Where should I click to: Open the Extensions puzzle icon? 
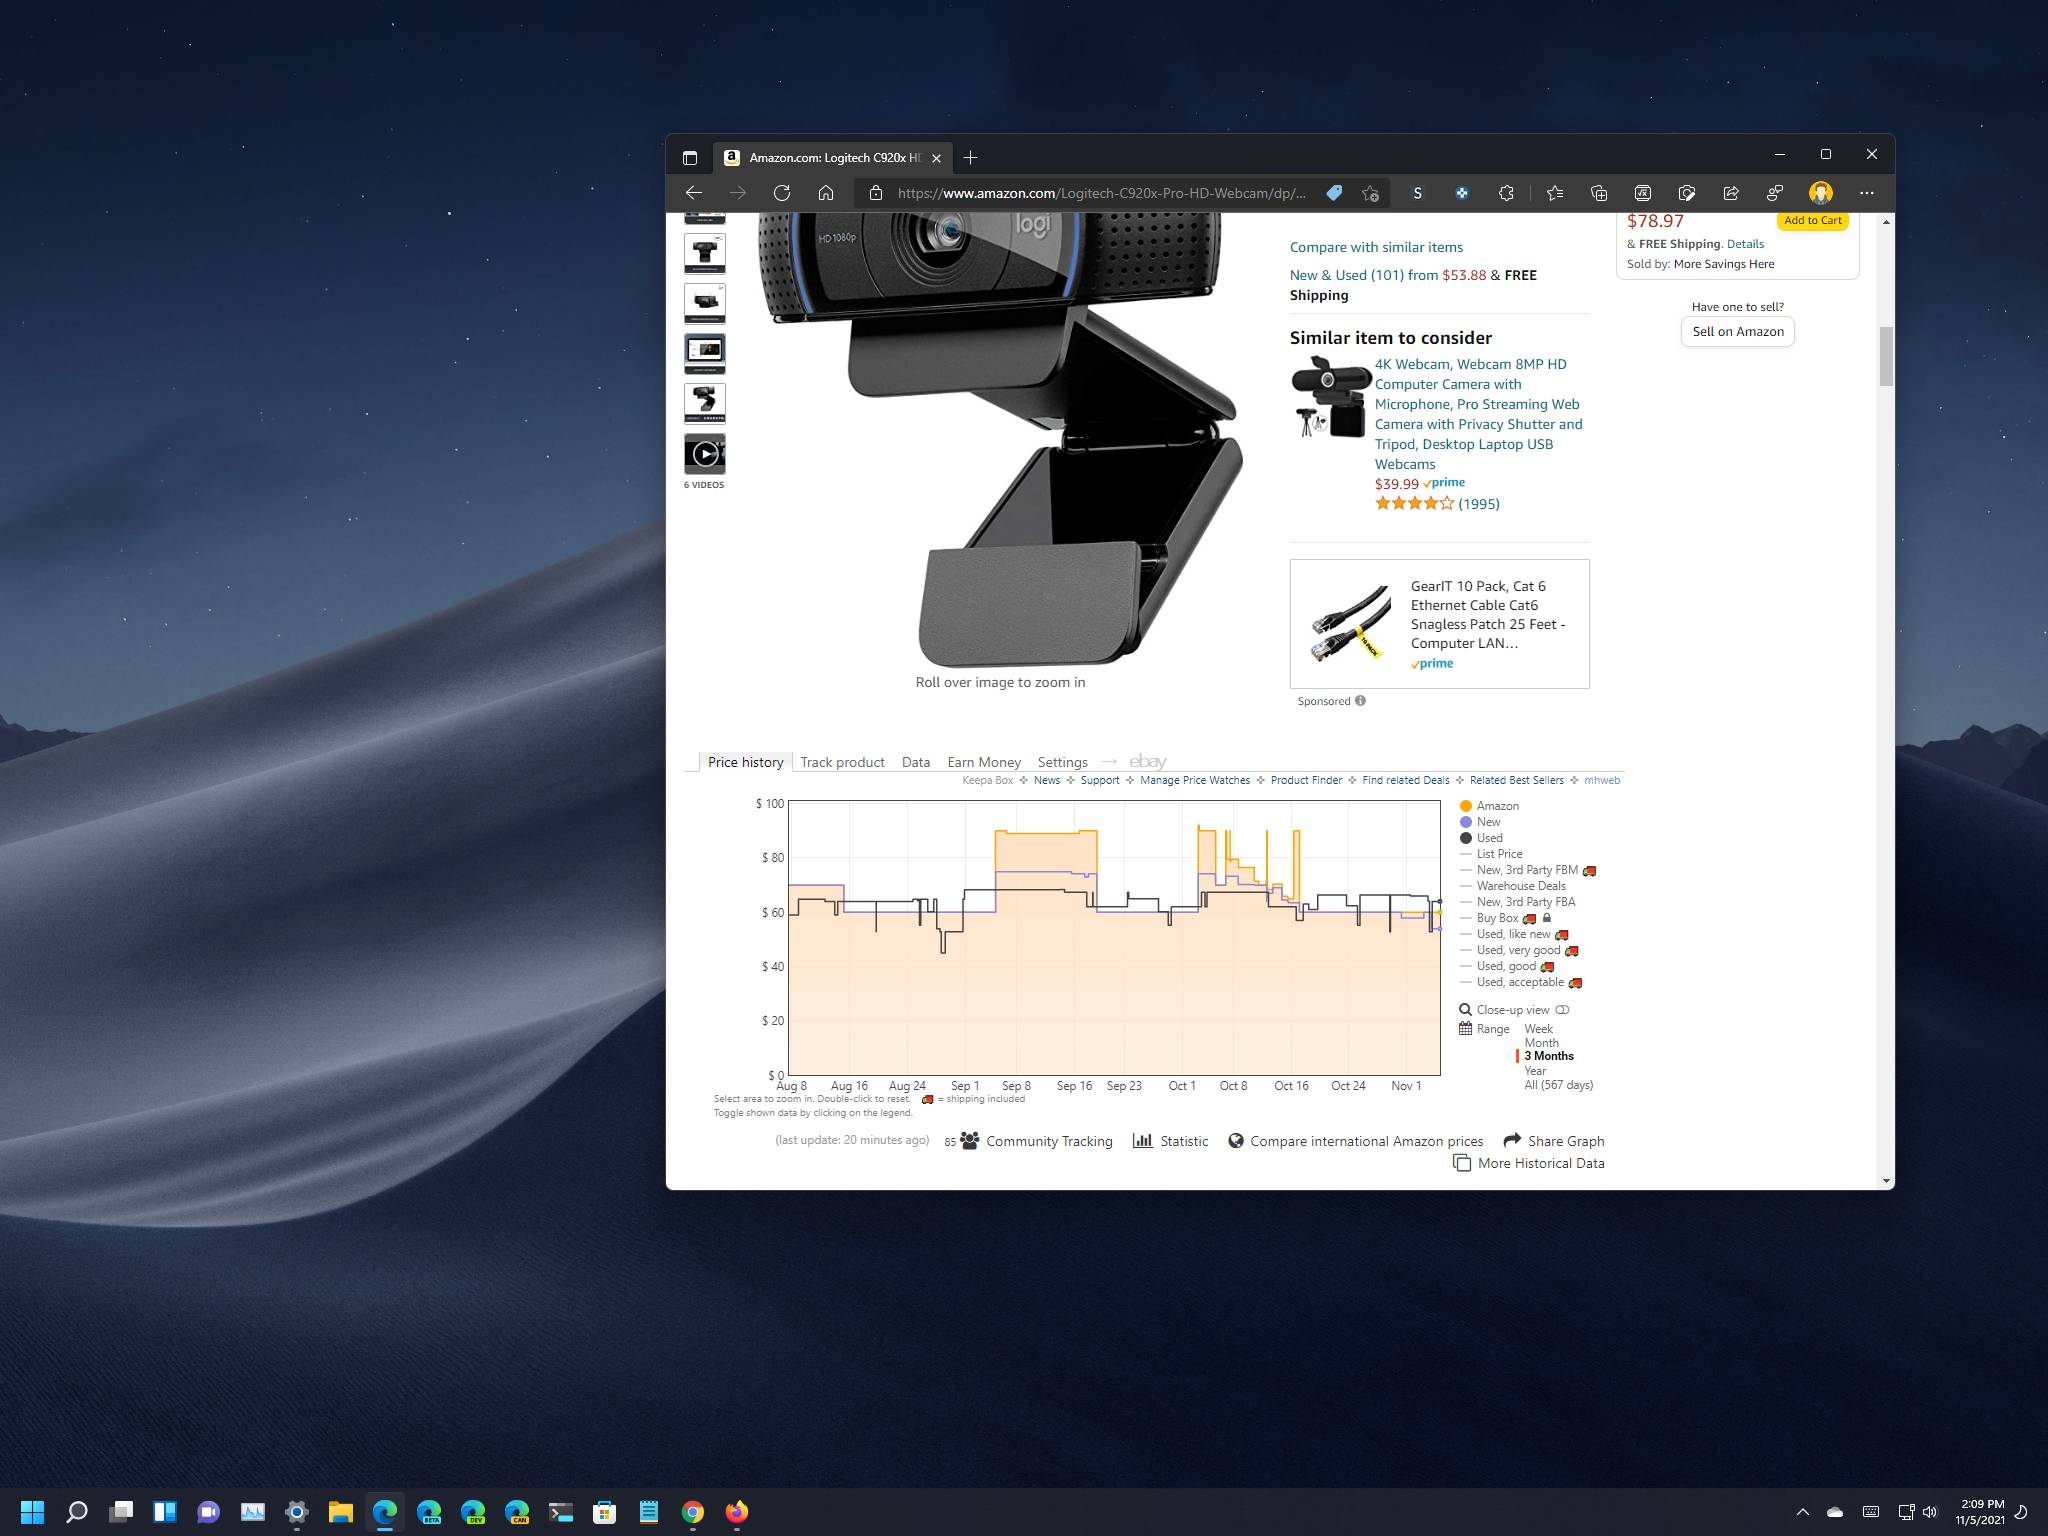pyautogui.click(x=1506, y=193)
